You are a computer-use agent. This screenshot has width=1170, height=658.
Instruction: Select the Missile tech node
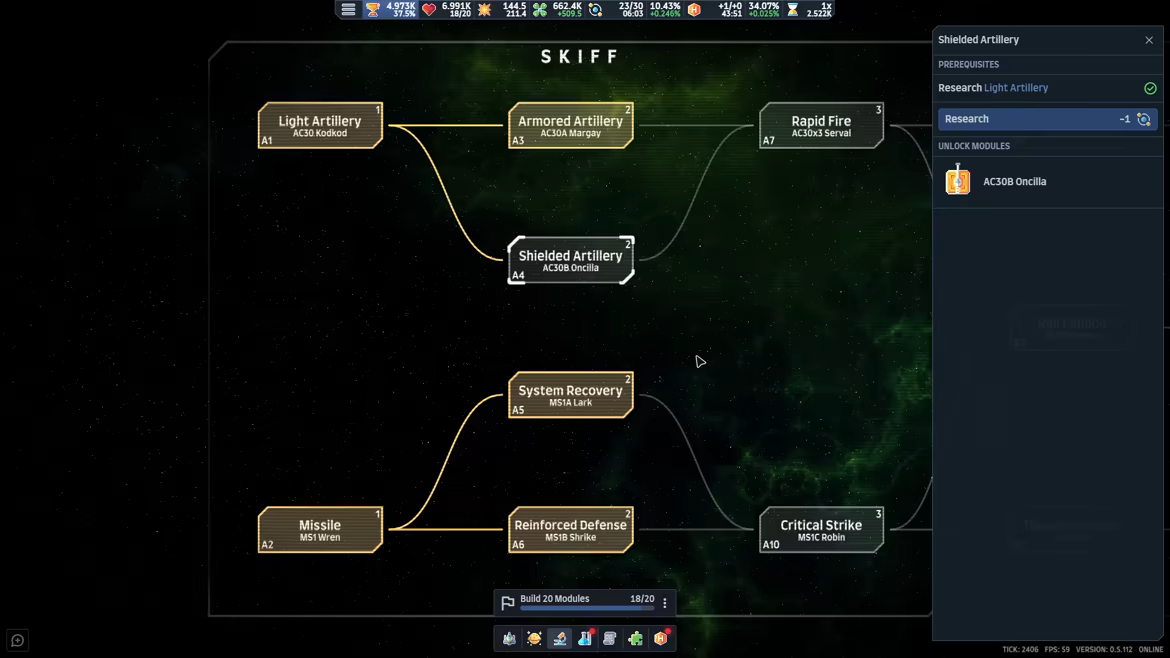320,530
